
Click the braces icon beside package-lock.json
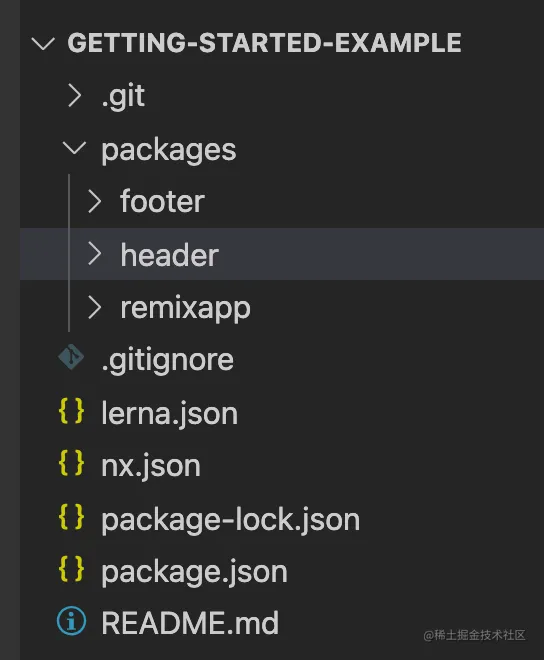tap(71, 516)
